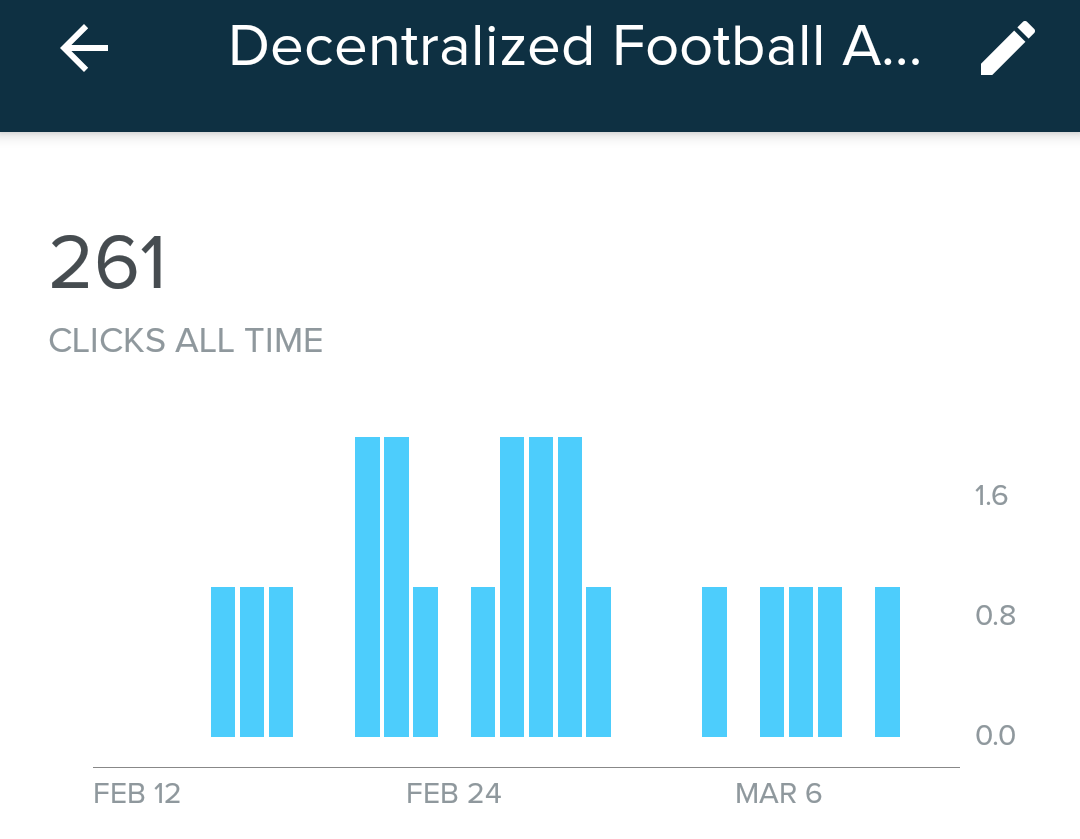Tap the 0.0 y-axis value
1080x839 pixels.
click(x=995, y=735)
